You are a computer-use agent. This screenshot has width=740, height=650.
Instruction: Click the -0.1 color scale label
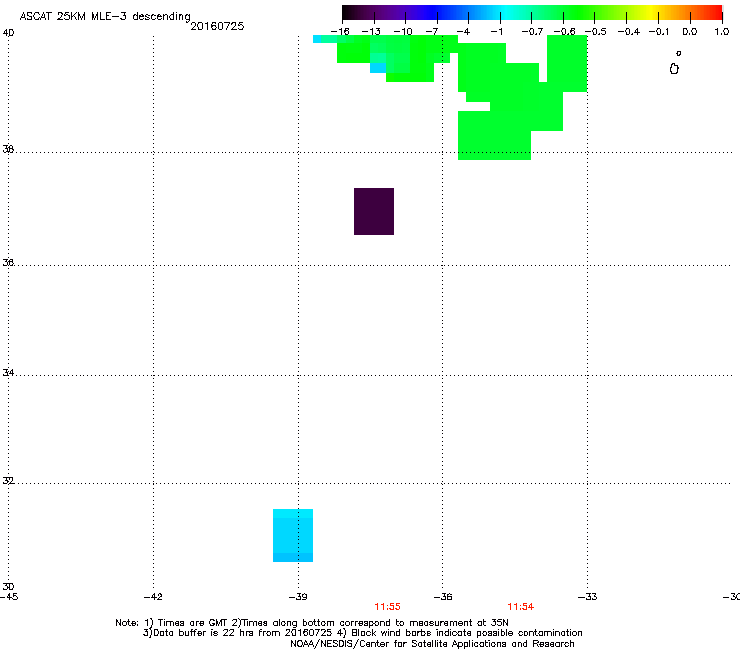click(x=659, y=32)
